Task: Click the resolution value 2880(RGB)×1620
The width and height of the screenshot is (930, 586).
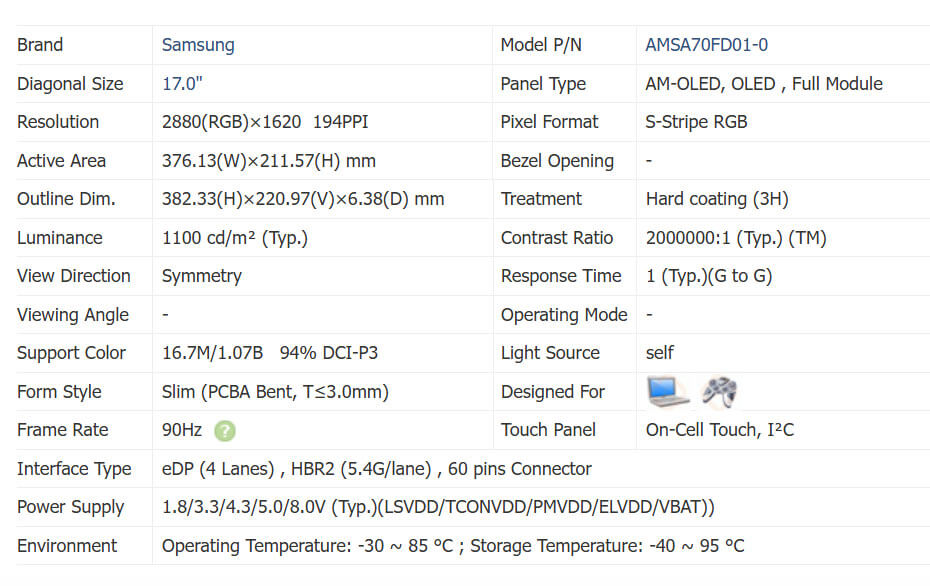Action: pyautogui.click(x=231, y=122)
